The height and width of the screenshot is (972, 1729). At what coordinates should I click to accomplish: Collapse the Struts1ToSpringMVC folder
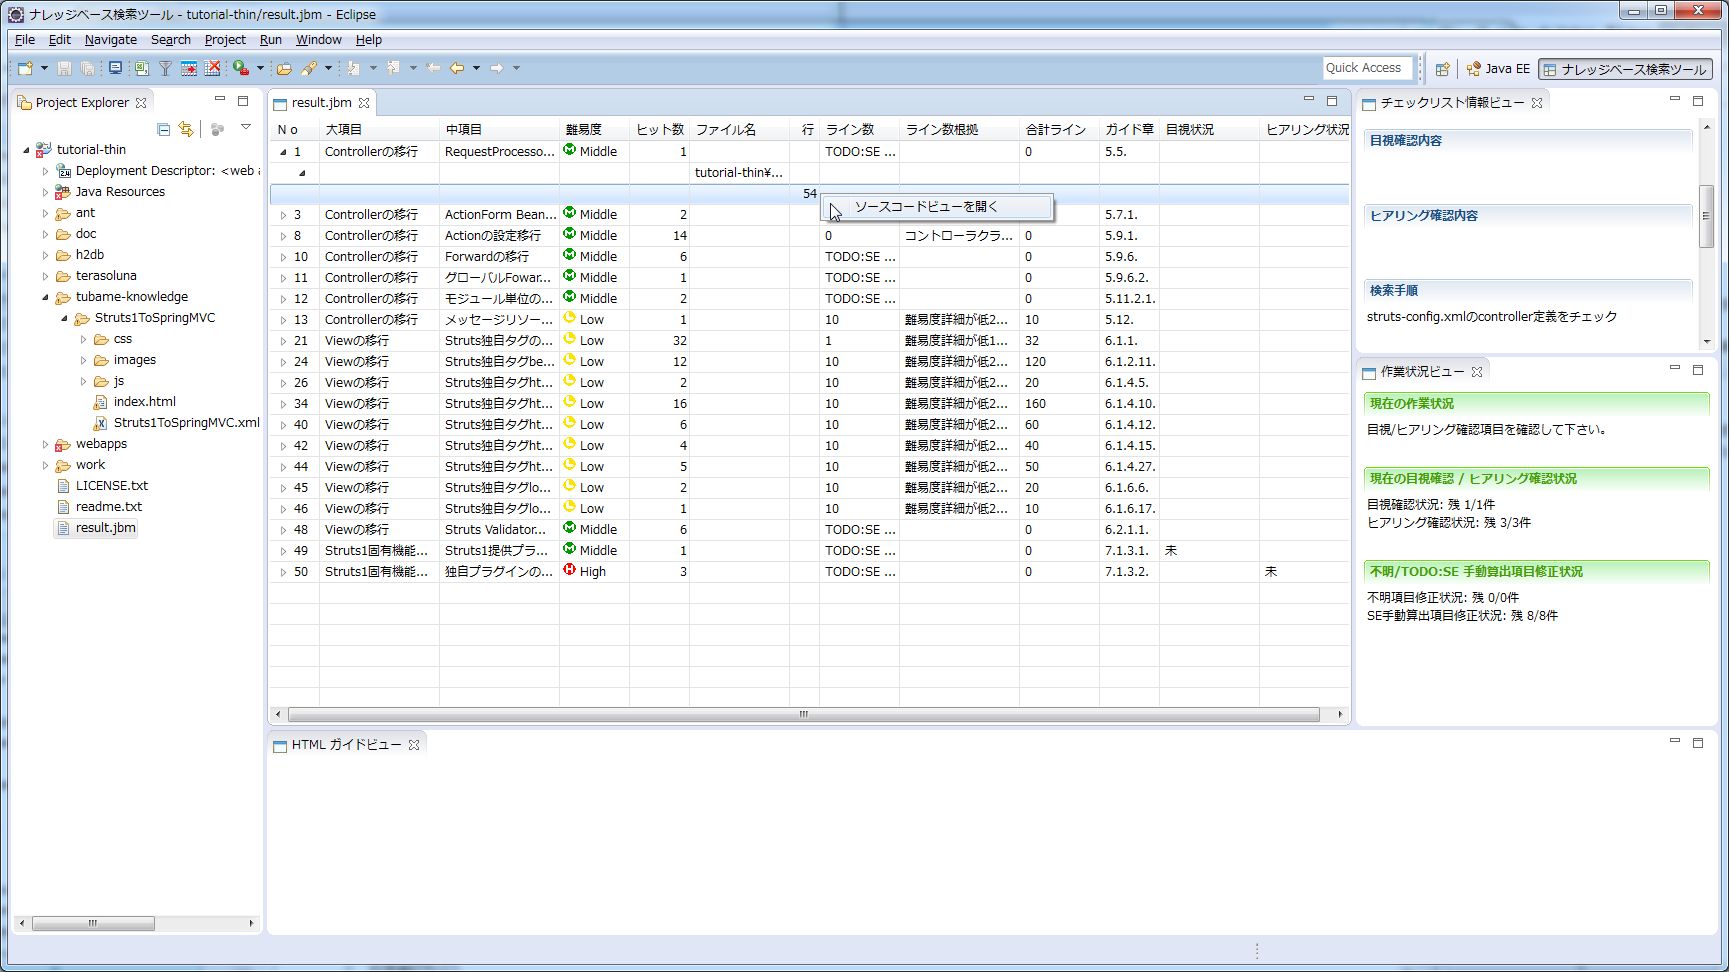(x=64, y=318)
